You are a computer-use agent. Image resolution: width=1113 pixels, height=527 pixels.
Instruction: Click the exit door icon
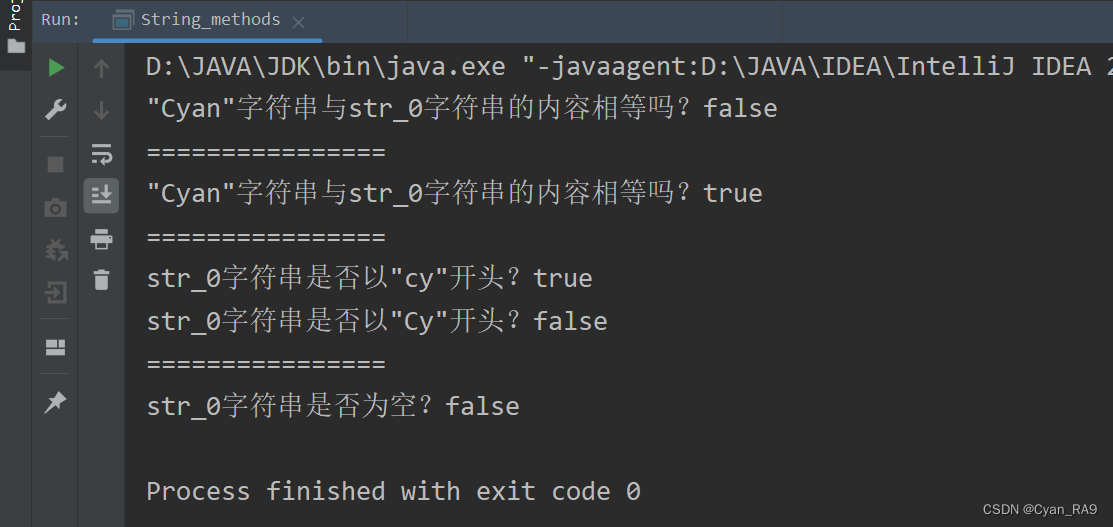tap(55, 292)
